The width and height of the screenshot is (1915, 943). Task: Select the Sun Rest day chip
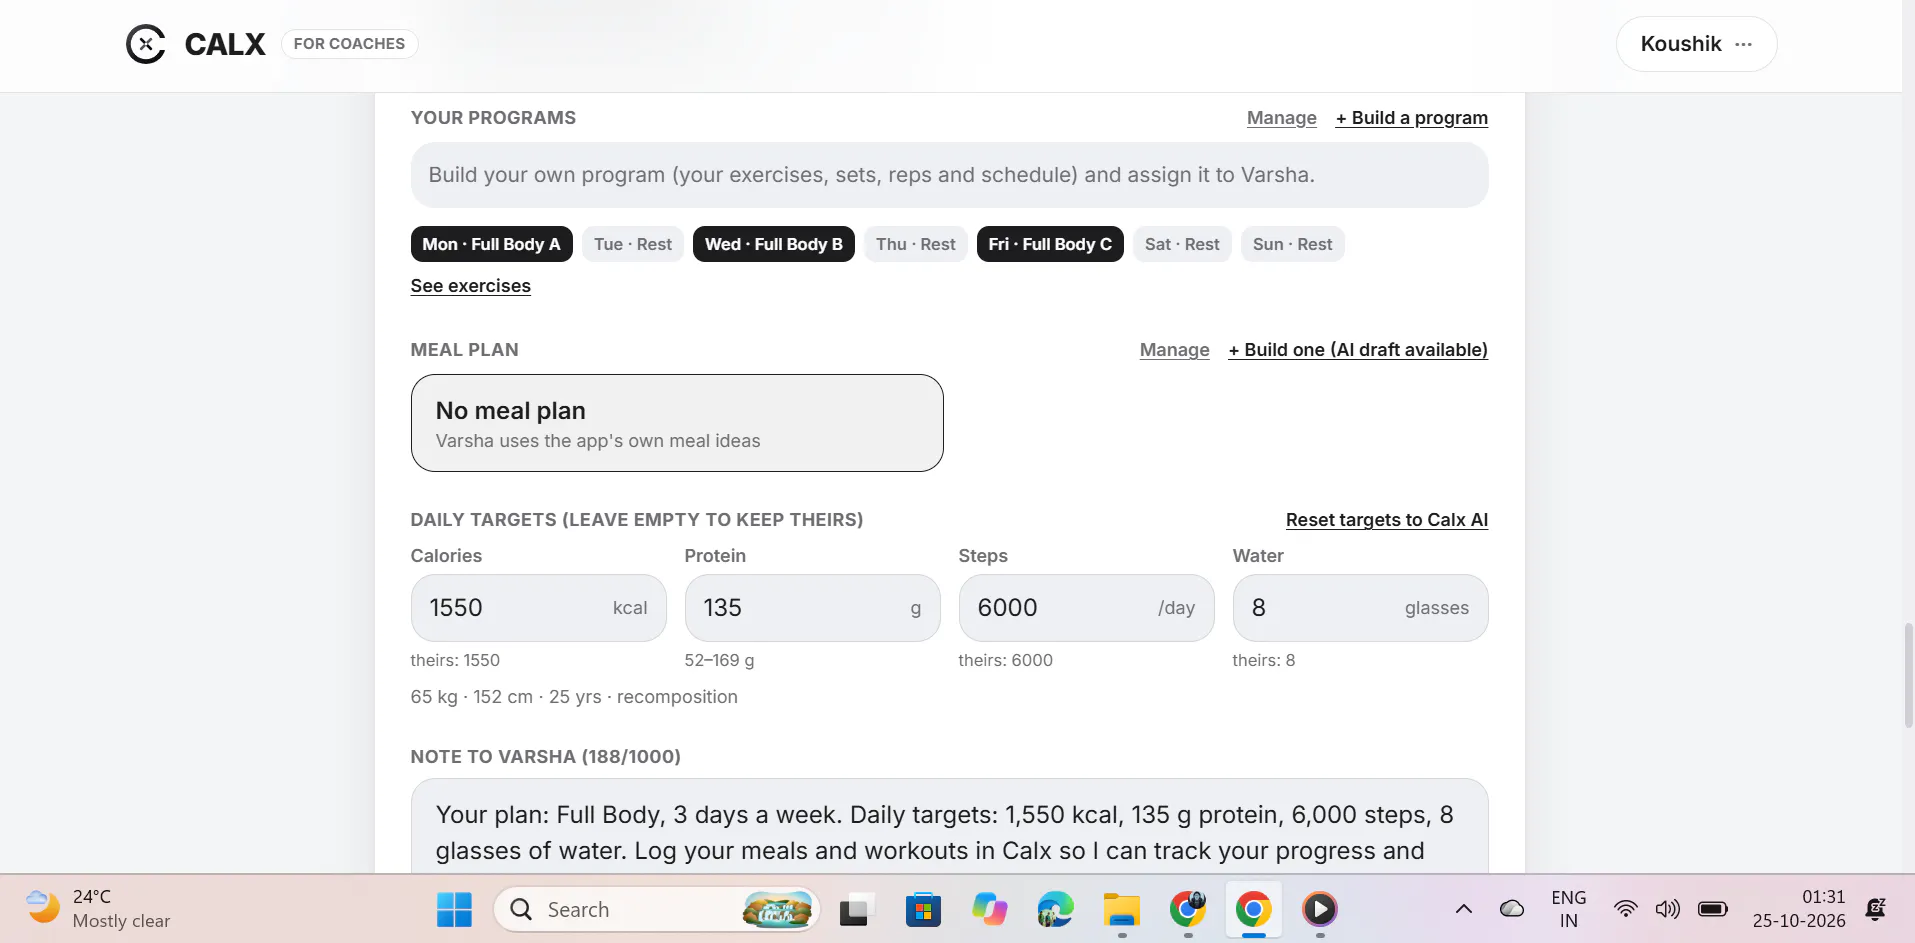click(x=1292, y=244)
